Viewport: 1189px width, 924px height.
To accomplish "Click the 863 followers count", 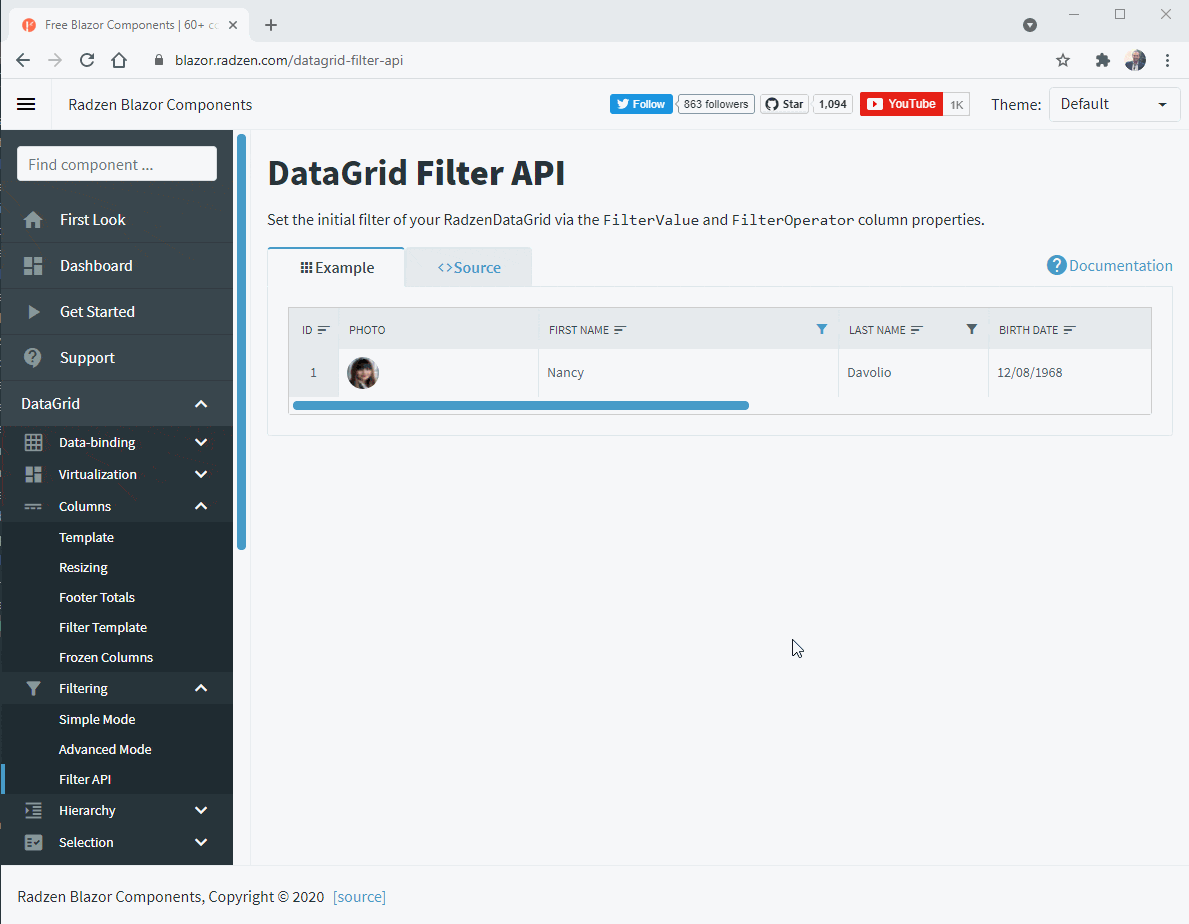I will pyautogui.click(x=716, y=104).
